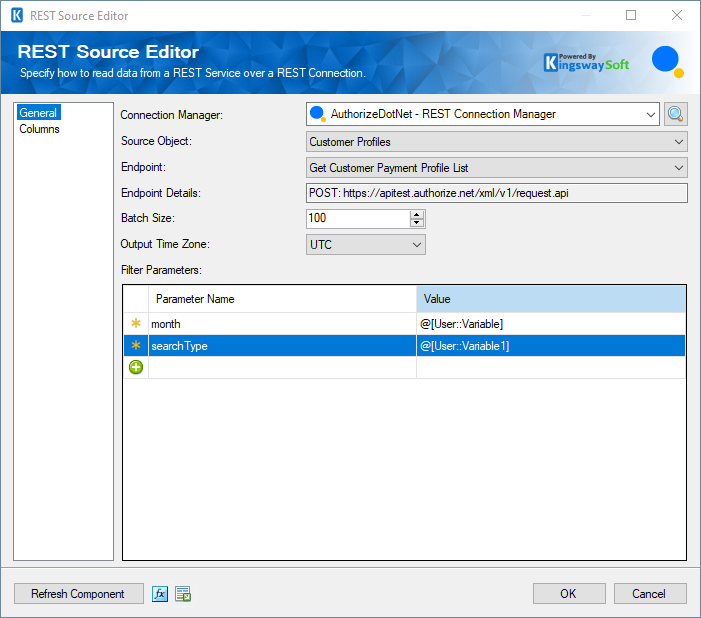The image size is (701, 618).
Task: Click the expression fx icon
Action: [160, 594]
